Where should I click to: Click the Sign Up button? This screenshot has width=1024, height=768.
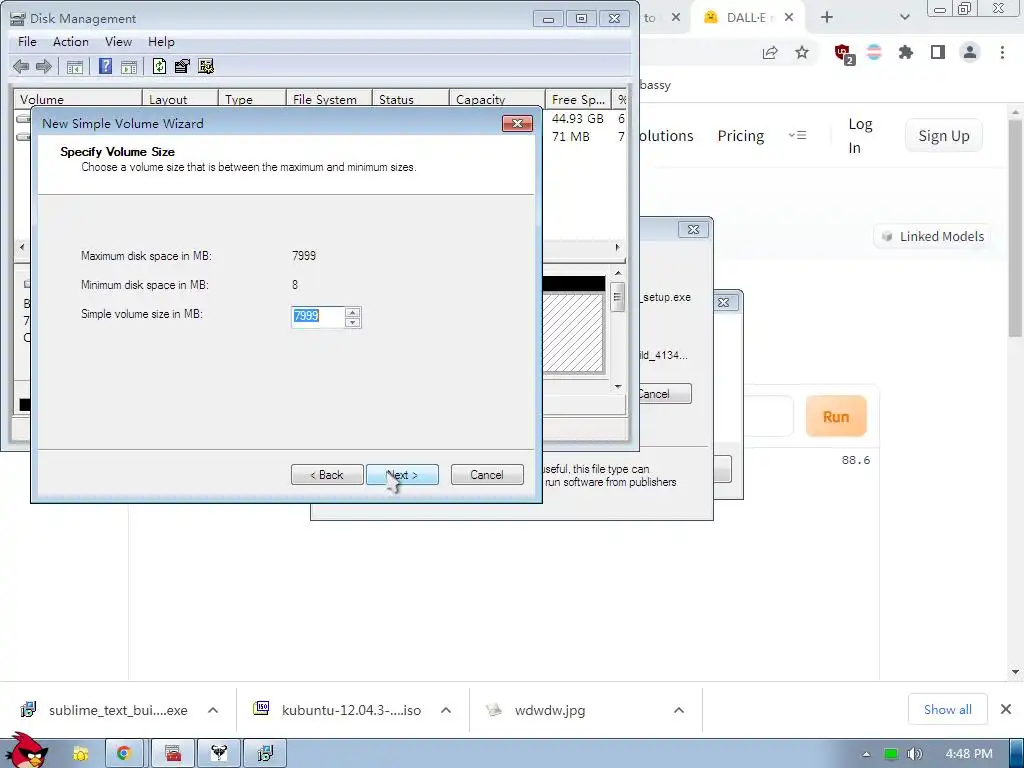click(944, 136)
